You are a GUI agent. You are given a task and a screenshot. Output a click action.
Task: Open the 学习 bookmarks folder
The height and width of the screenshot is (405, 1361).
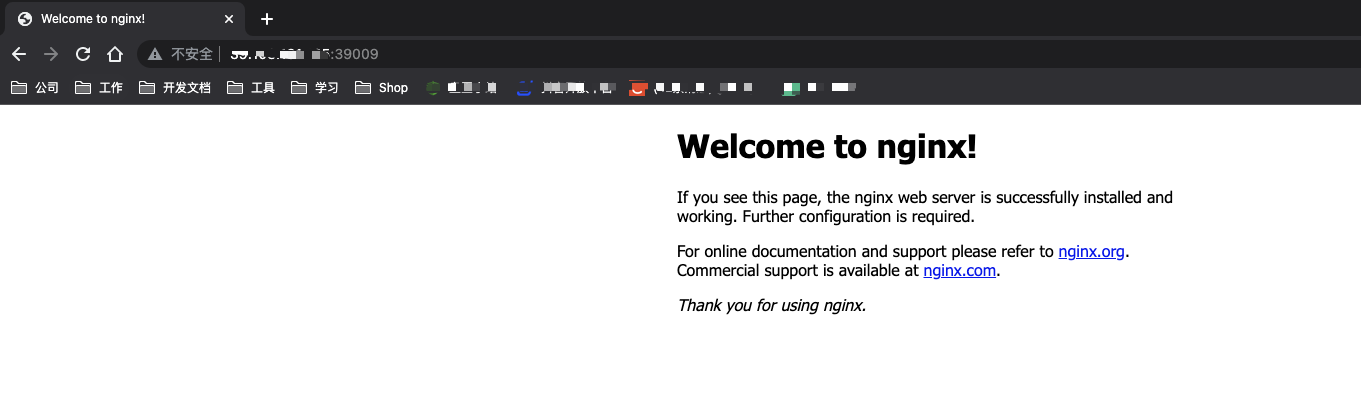(315, 88)
